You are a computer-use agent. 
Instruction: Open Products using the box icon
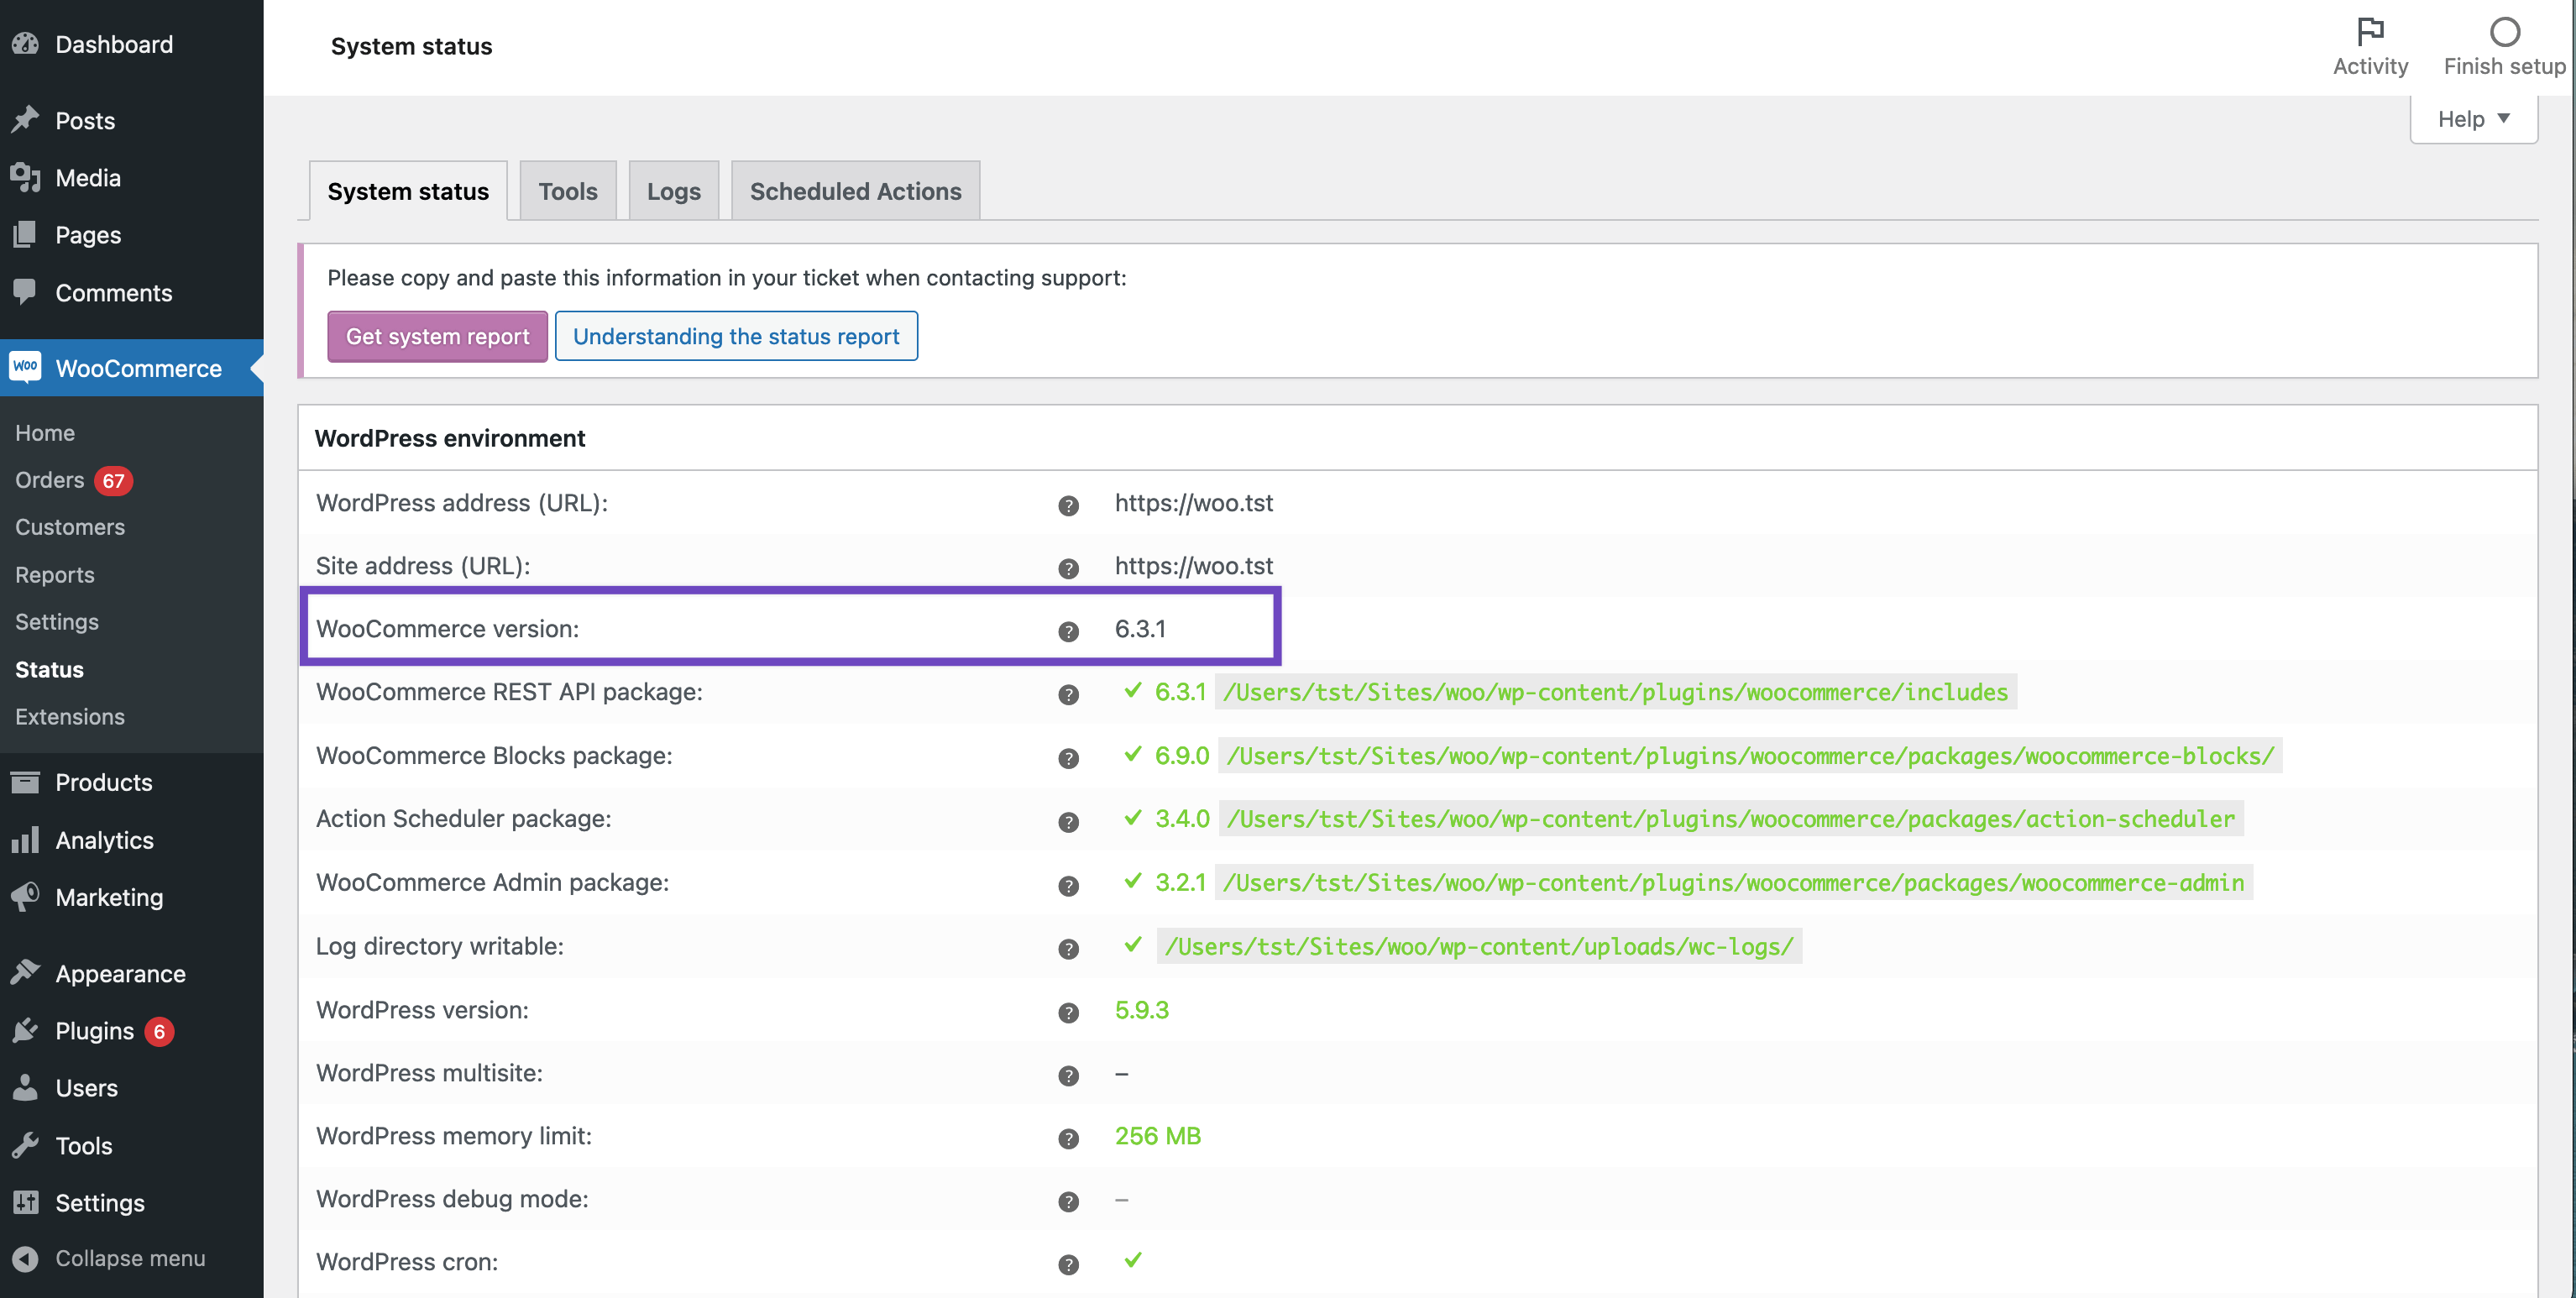click(x=26, y=782)
